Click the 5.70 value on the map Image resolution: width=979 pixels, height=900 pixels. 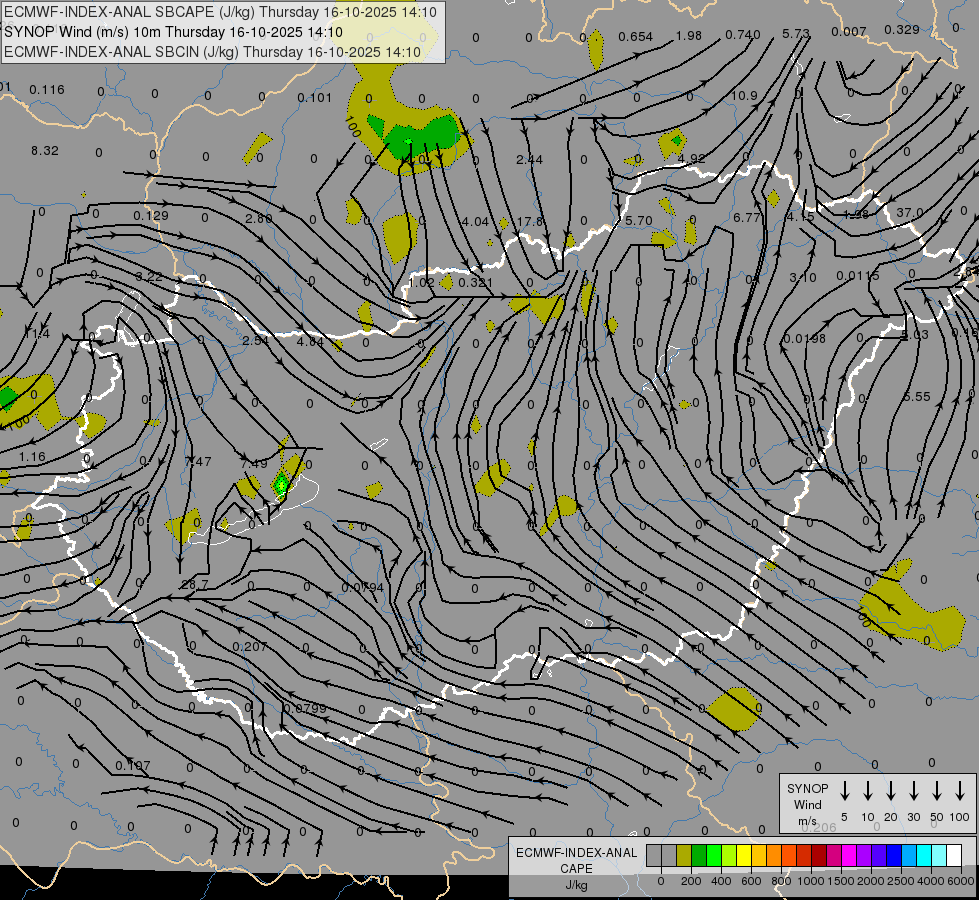click(639, 221)
